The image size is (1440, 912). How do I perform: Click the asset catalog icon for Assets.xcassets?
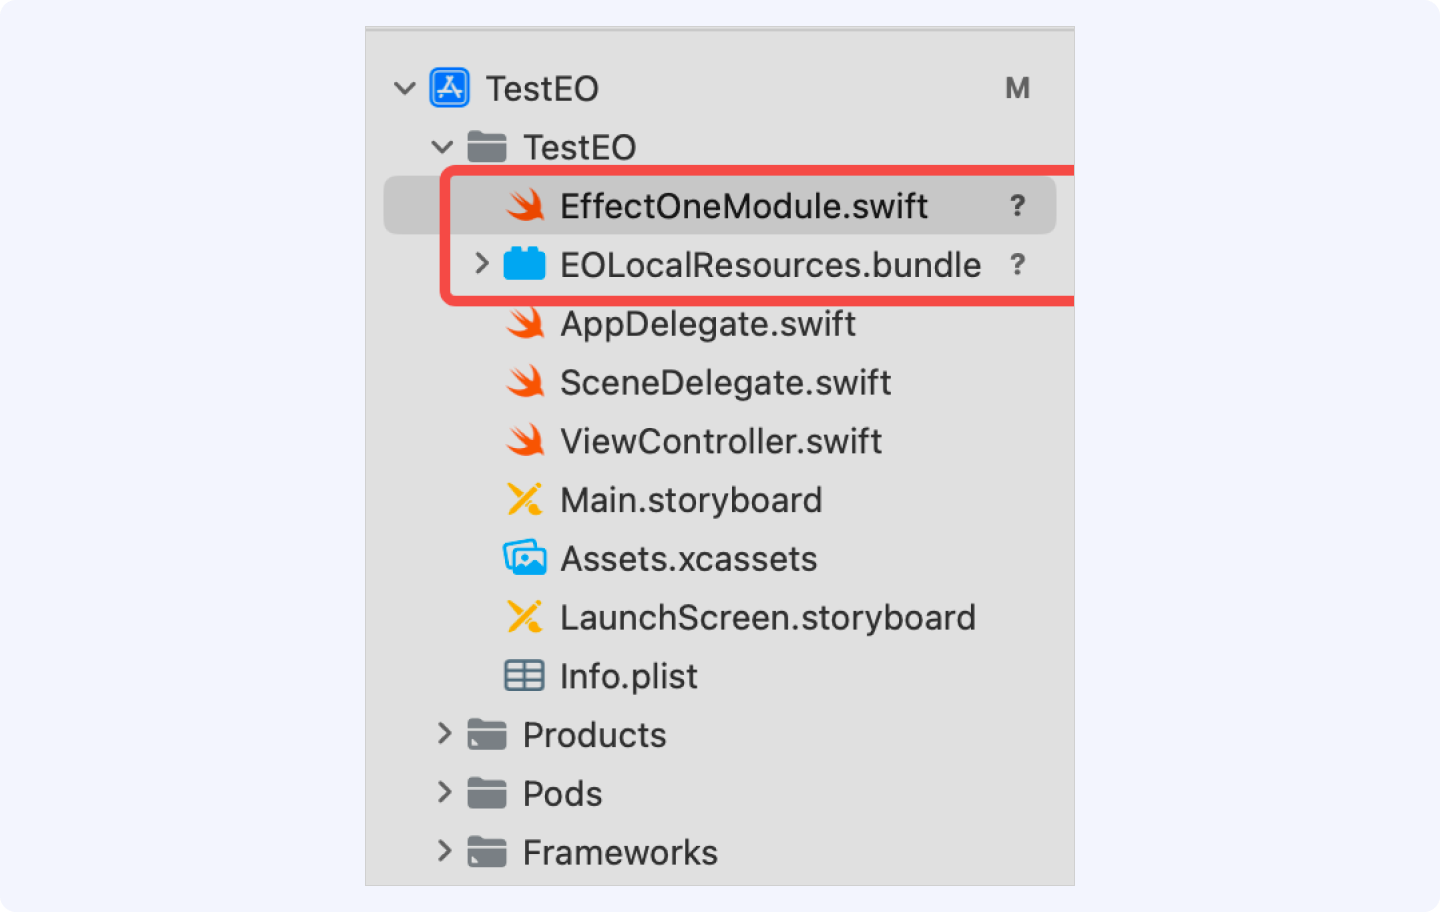(525, 558)
